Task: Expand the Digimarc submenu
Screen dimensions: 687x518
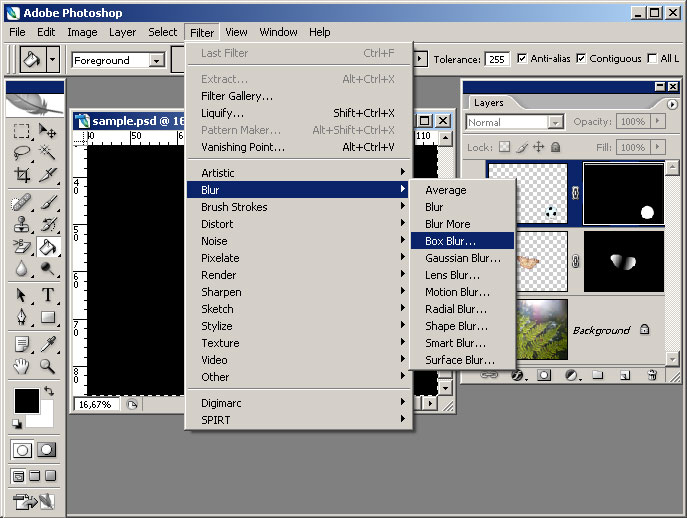Action: tap(300, 403)
